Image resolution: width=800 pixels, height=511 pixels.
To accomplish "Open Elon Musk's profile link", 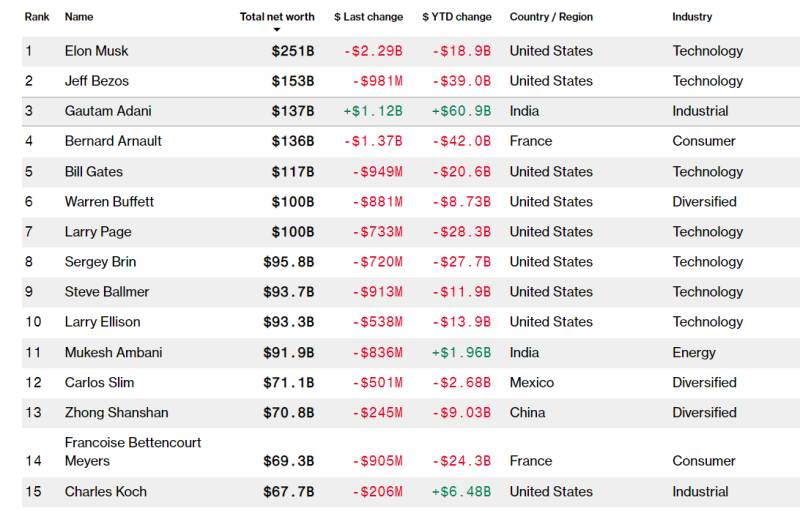I will pyautogui.click(x=96, y=51).
